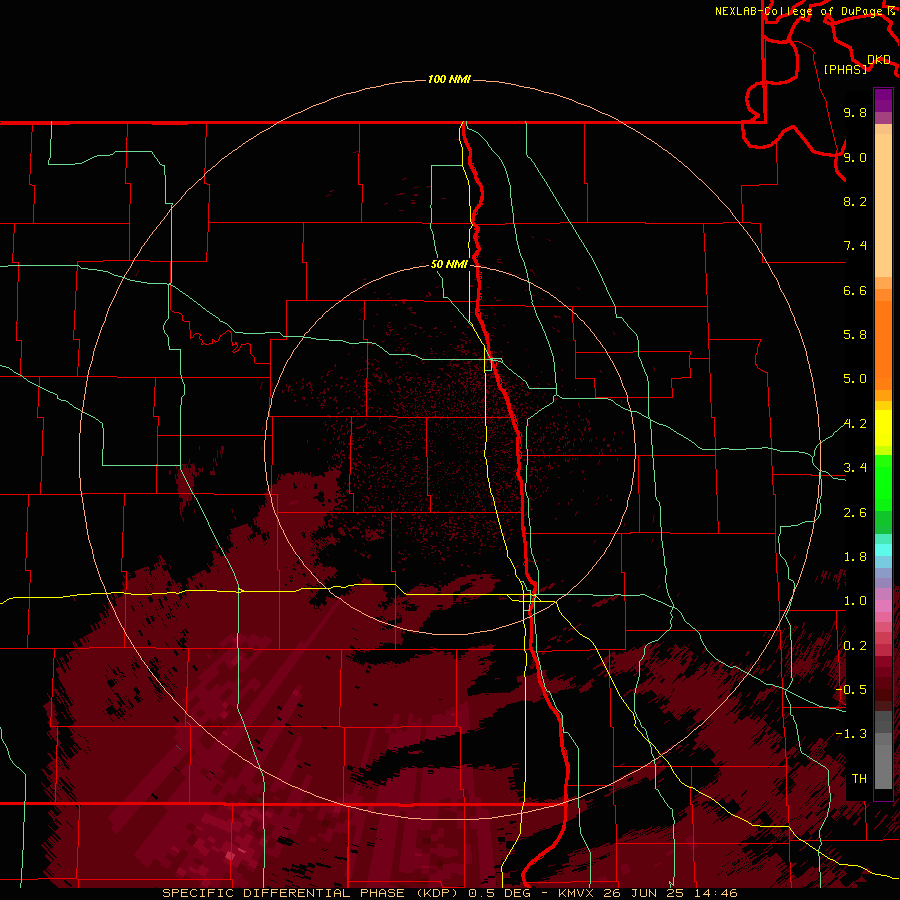900x900 pixels.
Task: Click the pale peach color bar segment
Action: (883, 205)
